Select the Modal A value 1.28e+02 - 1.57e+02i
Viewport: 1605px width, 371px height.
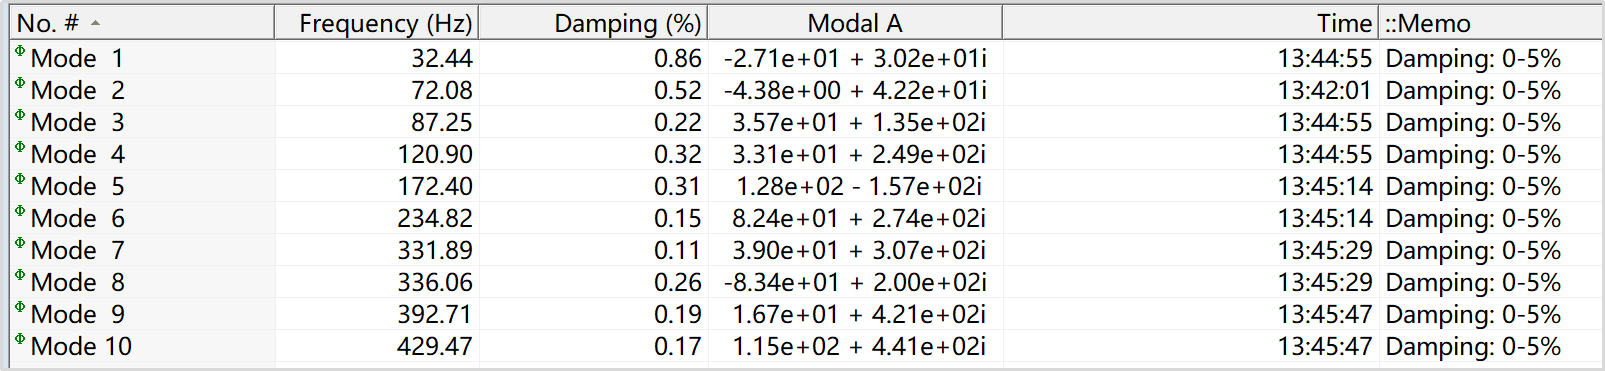(x=859, y=186)
